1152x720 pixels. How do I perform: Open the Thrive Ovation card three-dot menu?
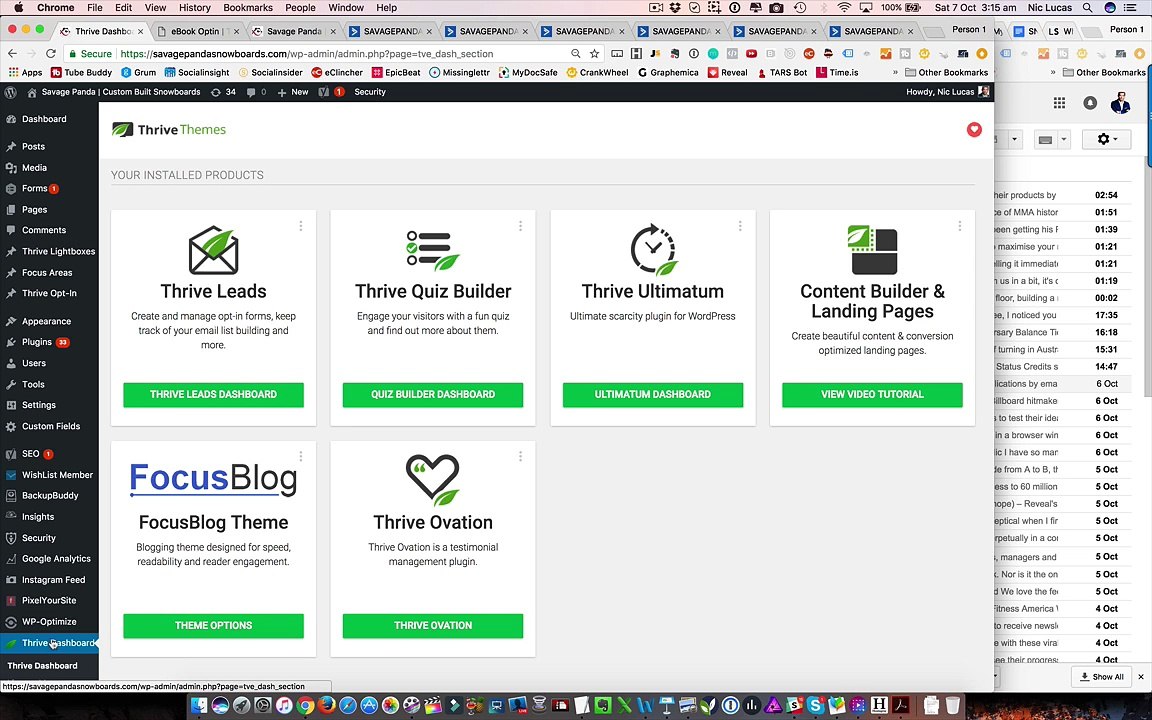coord(520,456)
